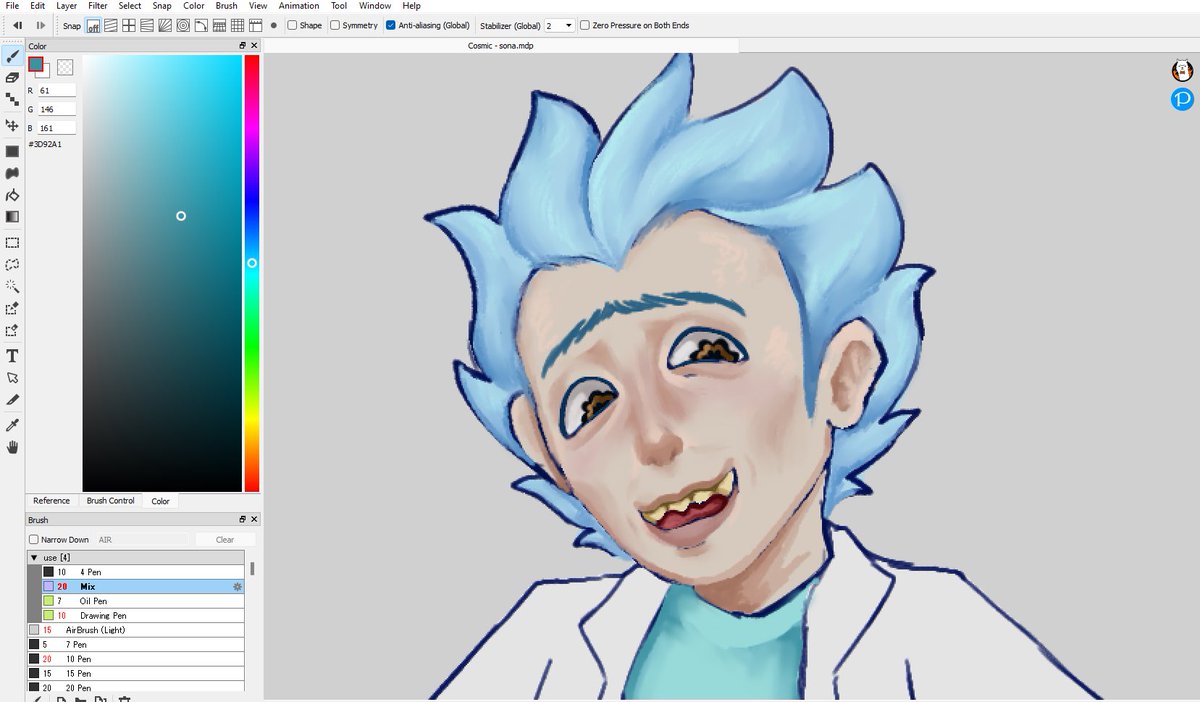Image resolution: width=1200 pixels, height=702 pixels.
Task: Enable the radial snap
Action: 165,25
